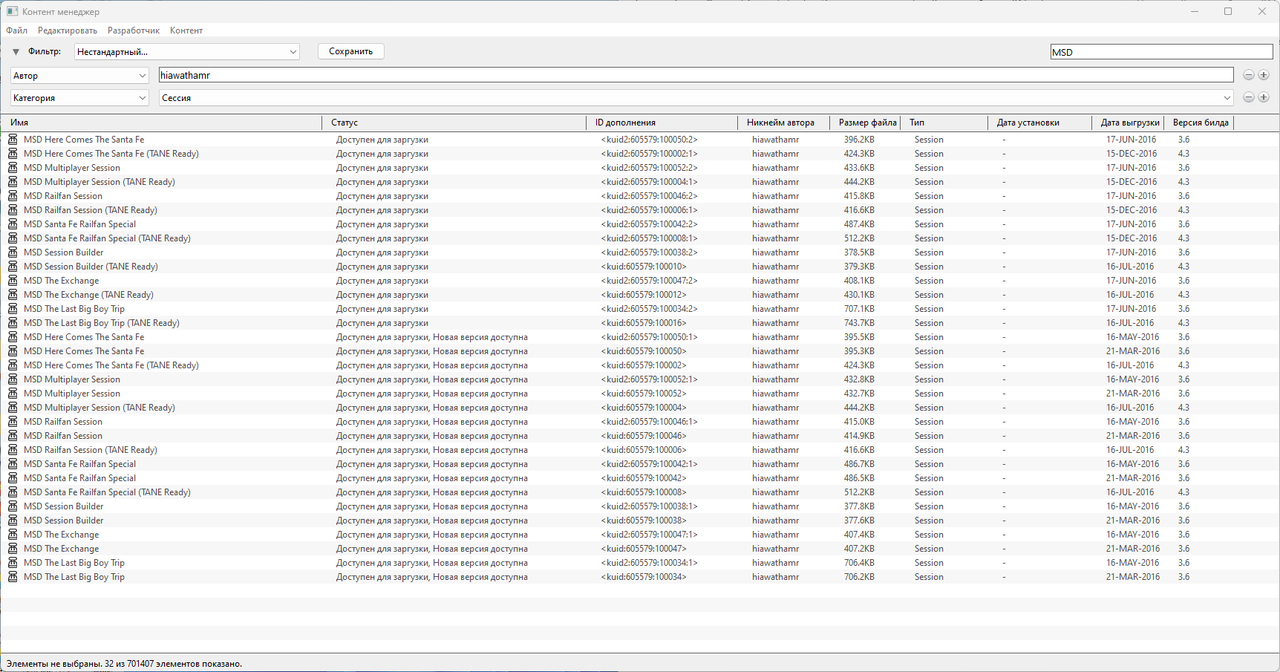Image resolution: width=1280 pixels, height=672 pixels.
Task: Click the session icon of the 706.2KB Last Big Boy Trip
Action: pos(14,577)
